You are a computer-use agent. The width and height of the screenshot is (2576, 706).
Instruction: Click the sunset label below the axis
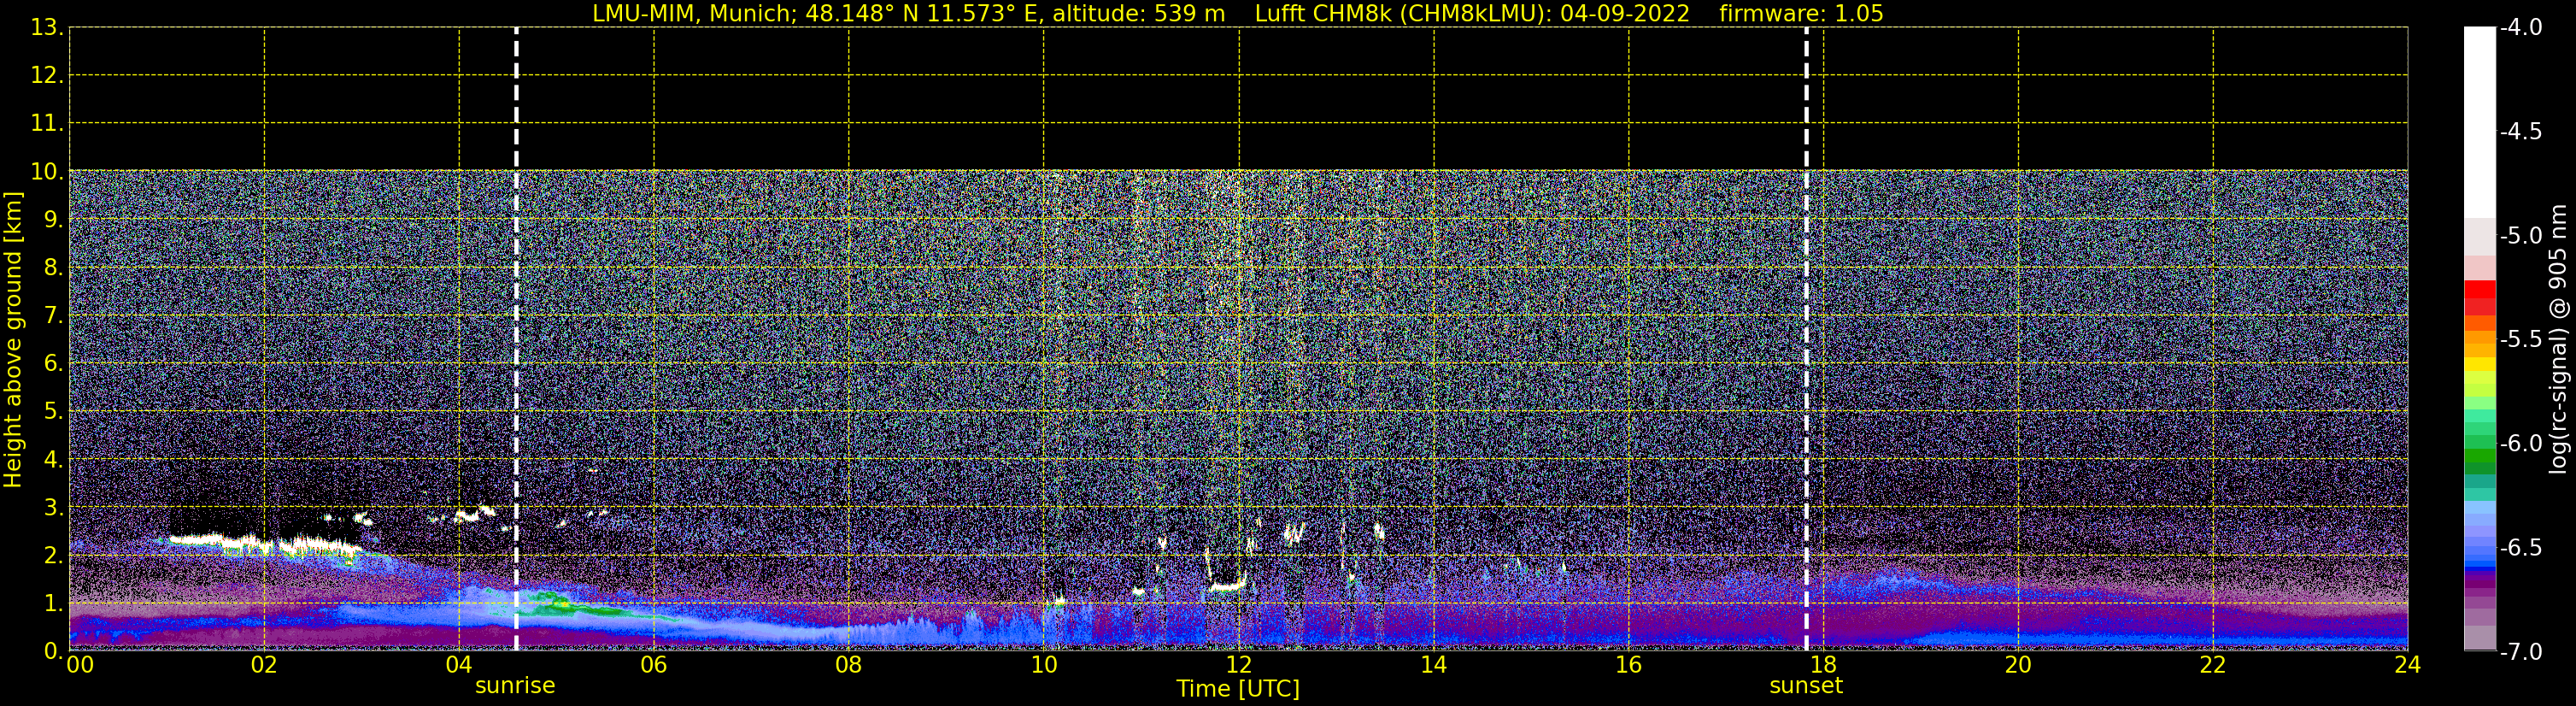[1806, 686]
